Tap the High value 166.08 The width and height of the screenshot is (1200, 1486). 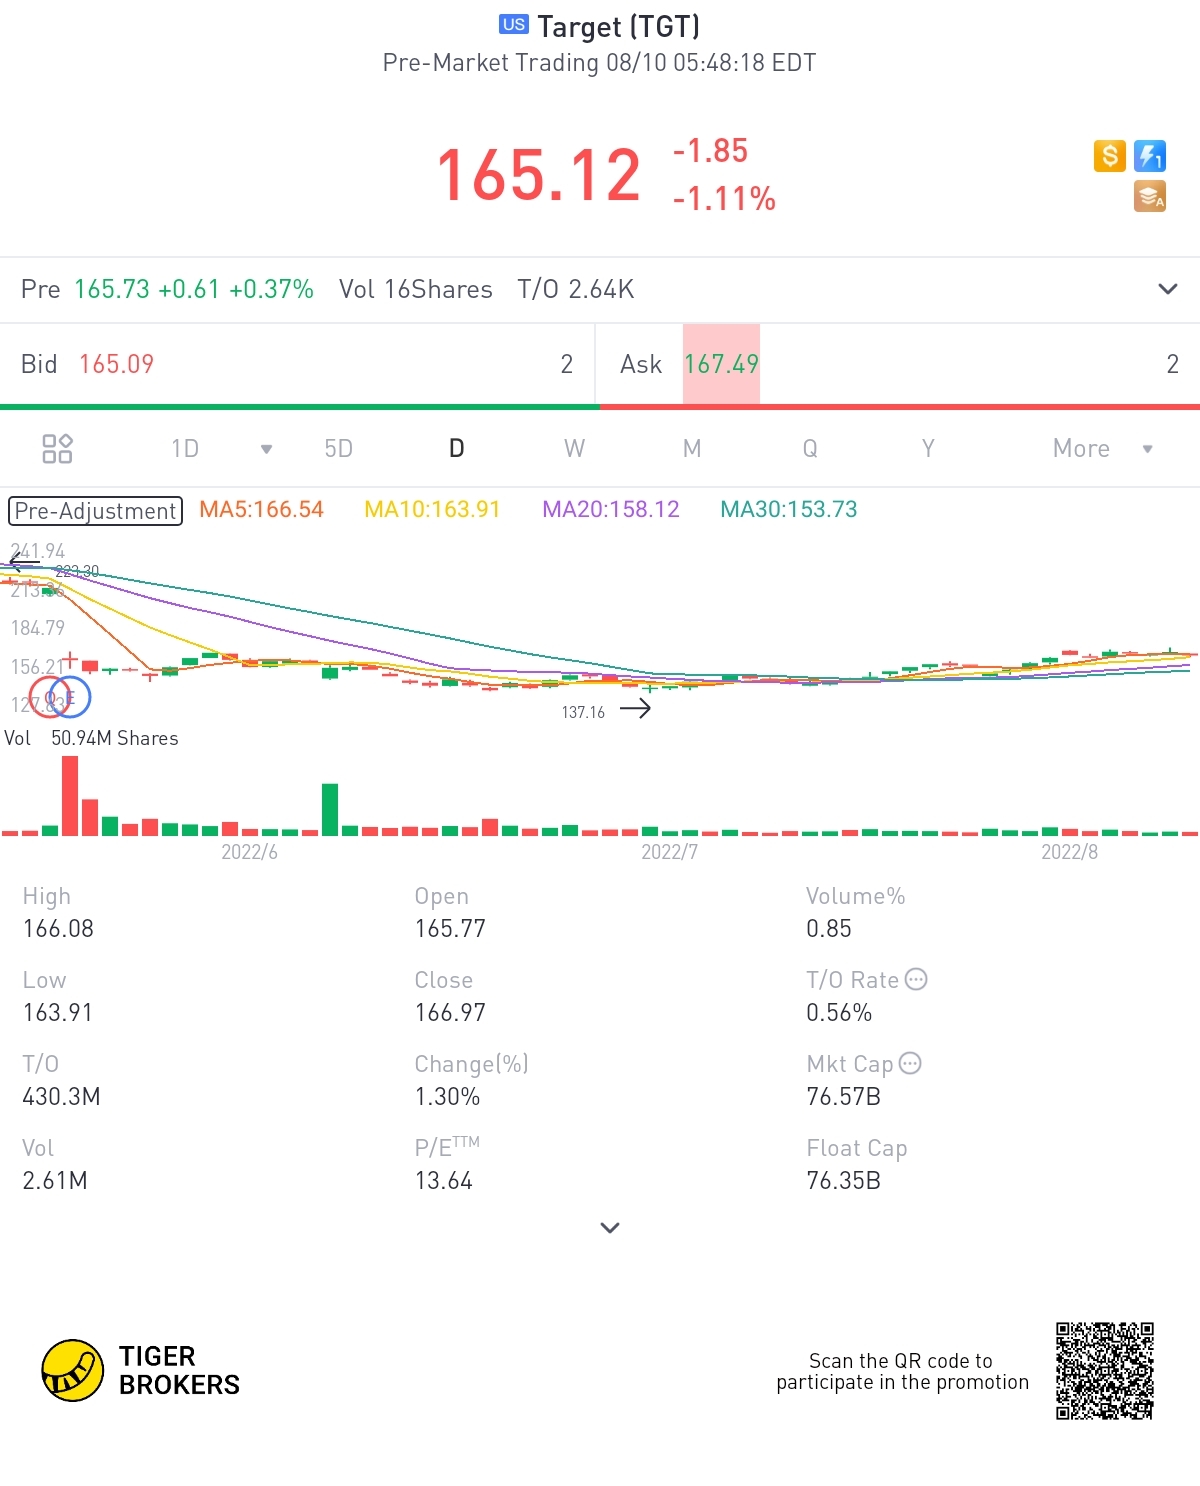coord(58,929)
